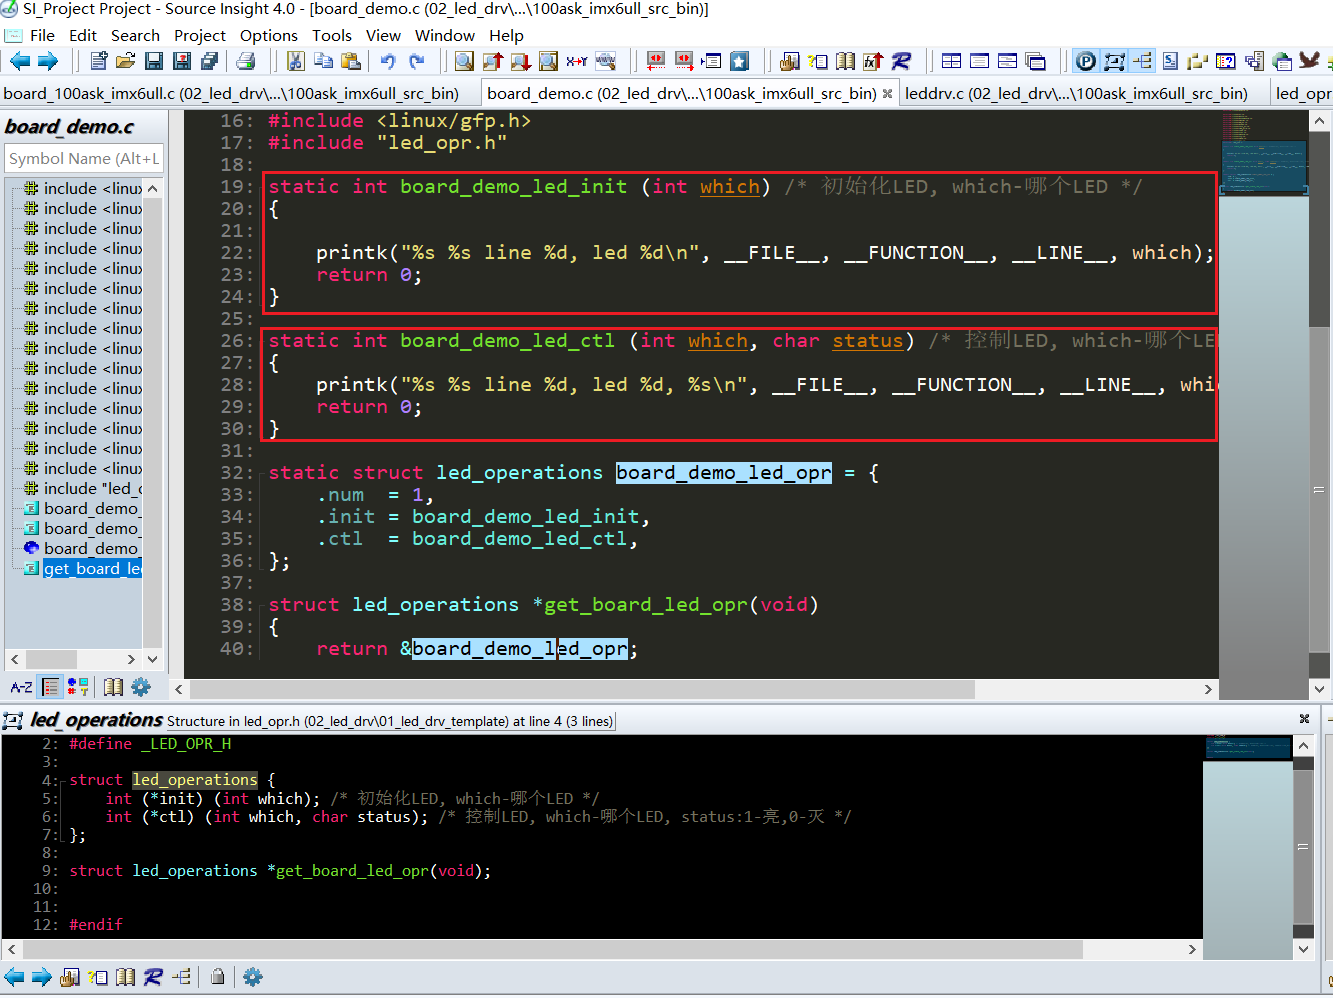Open symbol panel settings gear
Viewport: 1333px width, 998px height.
coord(141,687)
